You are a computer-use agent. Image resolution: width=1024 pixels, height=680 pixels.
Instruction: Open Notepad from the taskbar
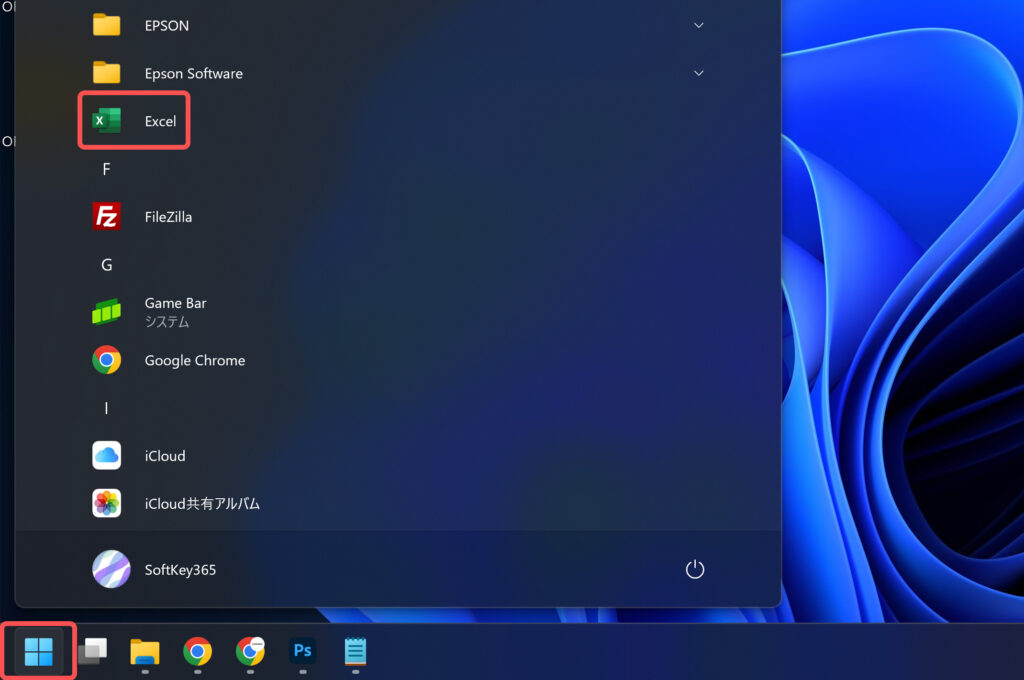[x=355, y=652]
